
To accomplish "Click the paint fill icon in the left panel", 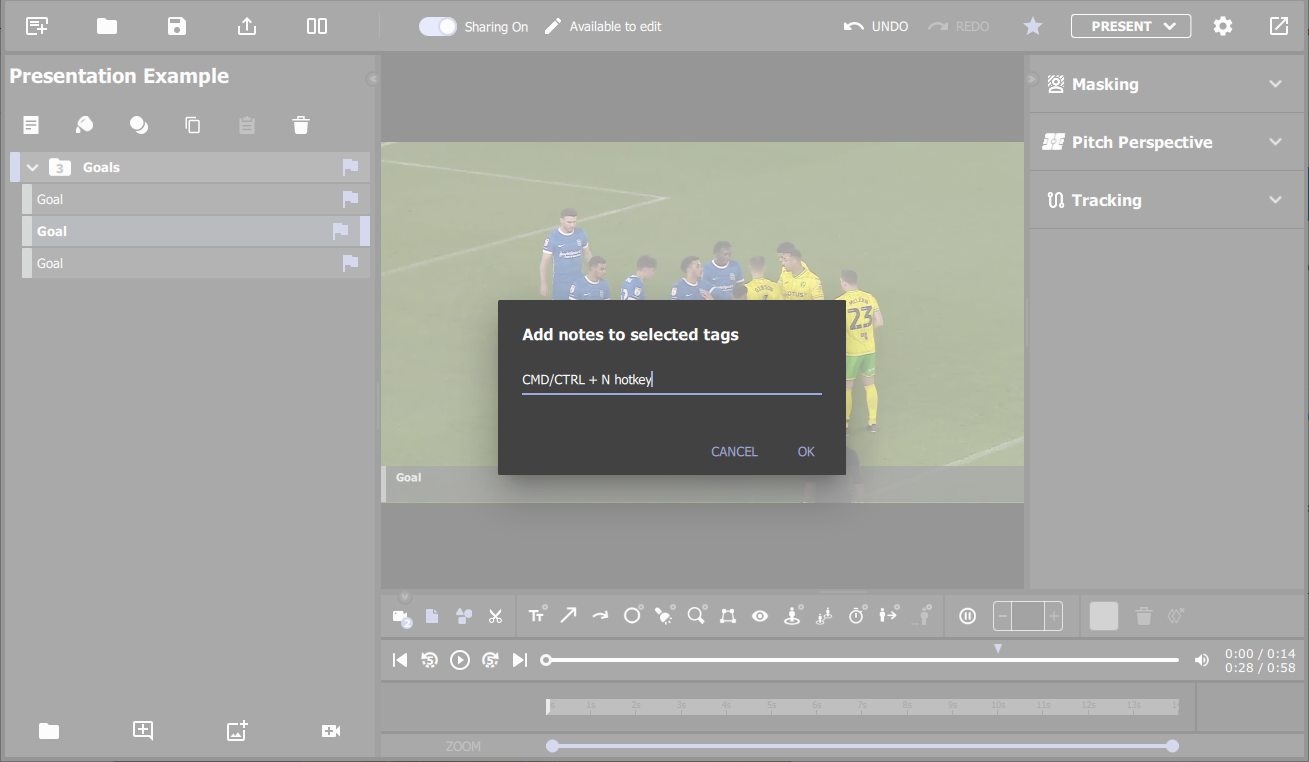I will coord(84,125).
